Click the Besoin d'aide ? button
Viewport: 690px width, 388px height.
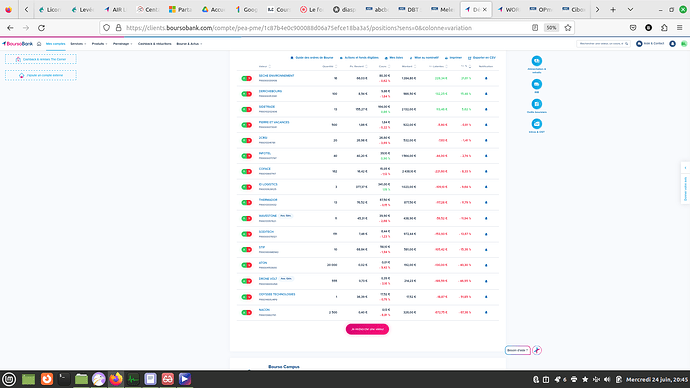pos(518,350)
